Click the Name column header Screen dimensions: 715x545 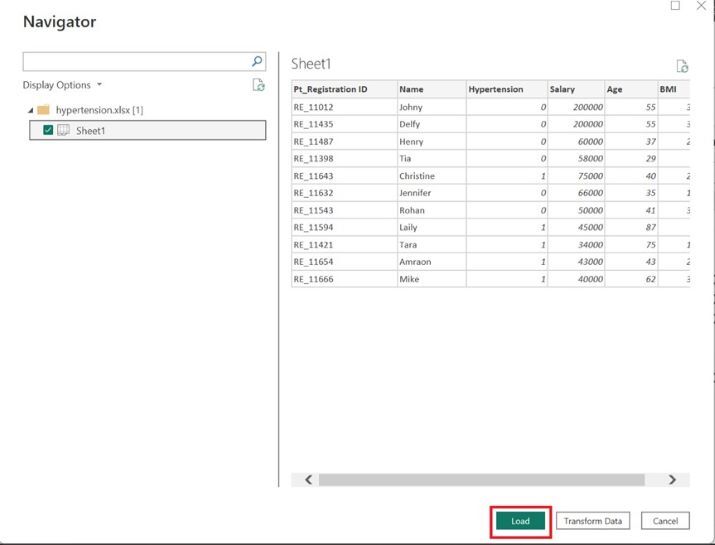[432, 89]
